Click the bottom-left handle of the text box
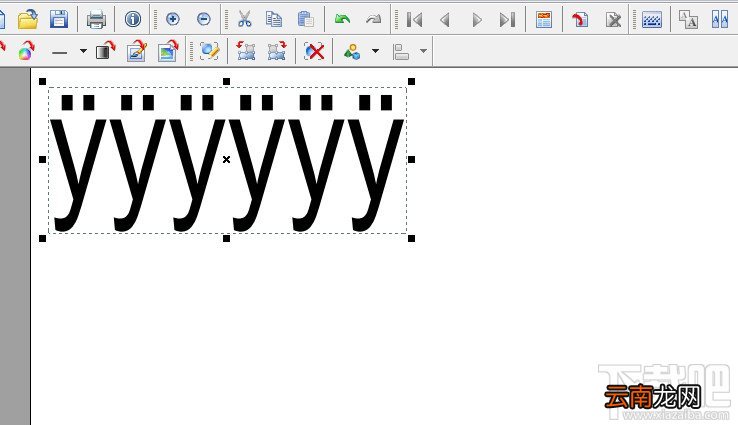The width and height of the screenshot is (738, 425). point(42,239)
